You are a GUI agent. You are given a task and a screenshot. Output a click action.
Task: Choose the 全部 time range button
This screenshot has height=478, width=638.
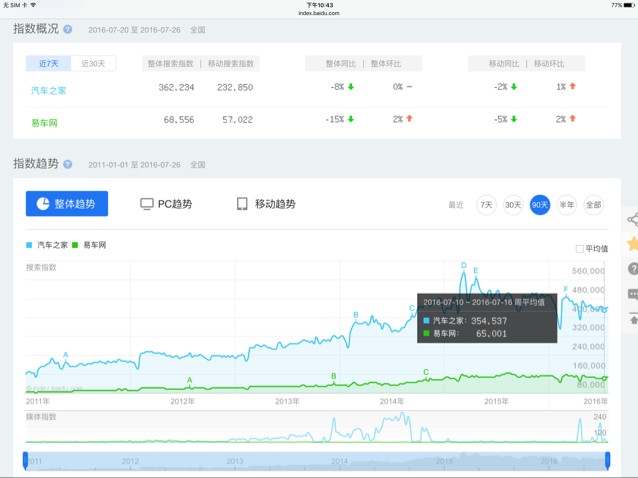click(594, 204)
